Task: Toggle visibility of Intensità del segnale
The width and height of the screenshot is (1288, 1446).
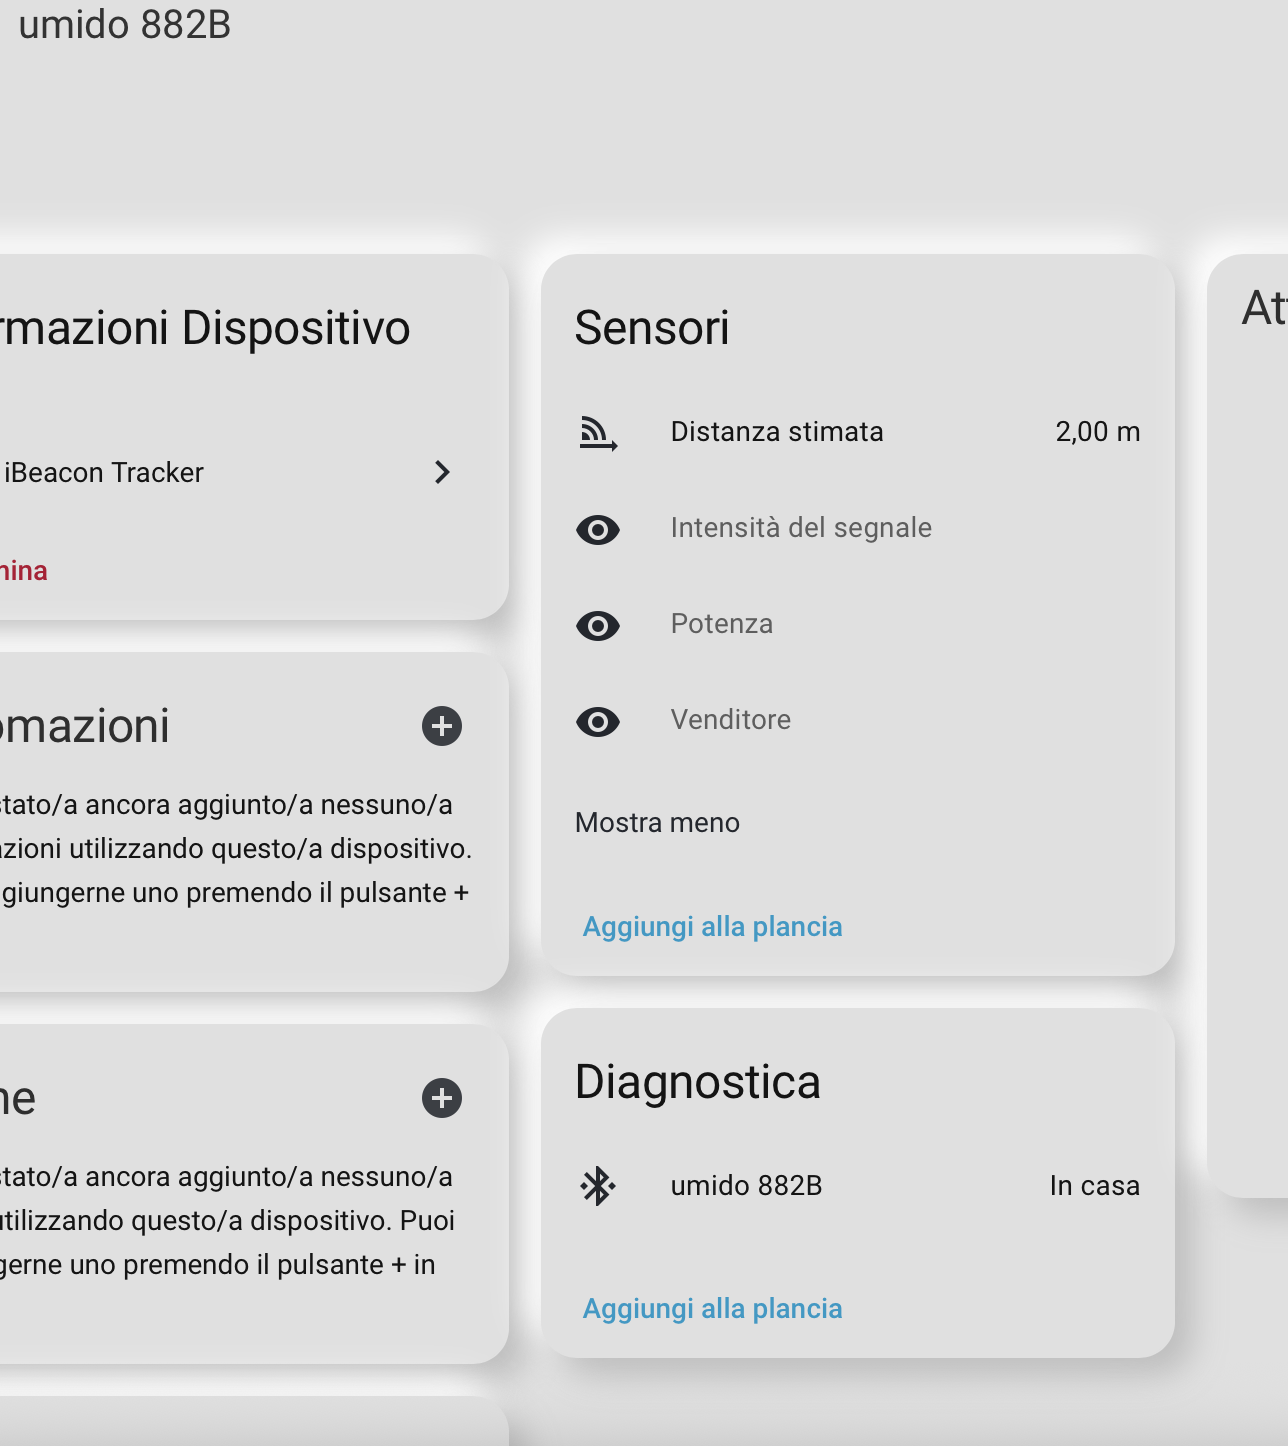Action: pyautogui.click(x=598, y=529)
